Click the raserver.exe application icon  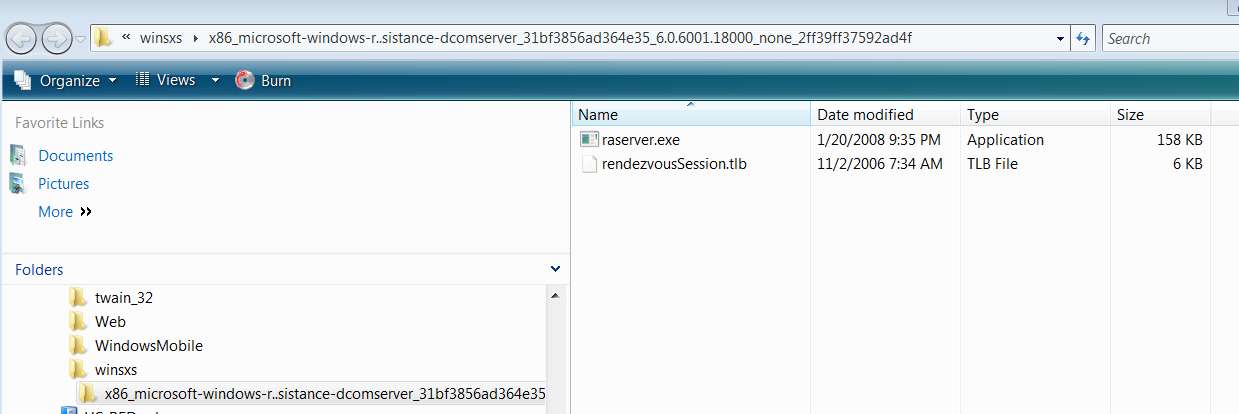tap(589, 140)
